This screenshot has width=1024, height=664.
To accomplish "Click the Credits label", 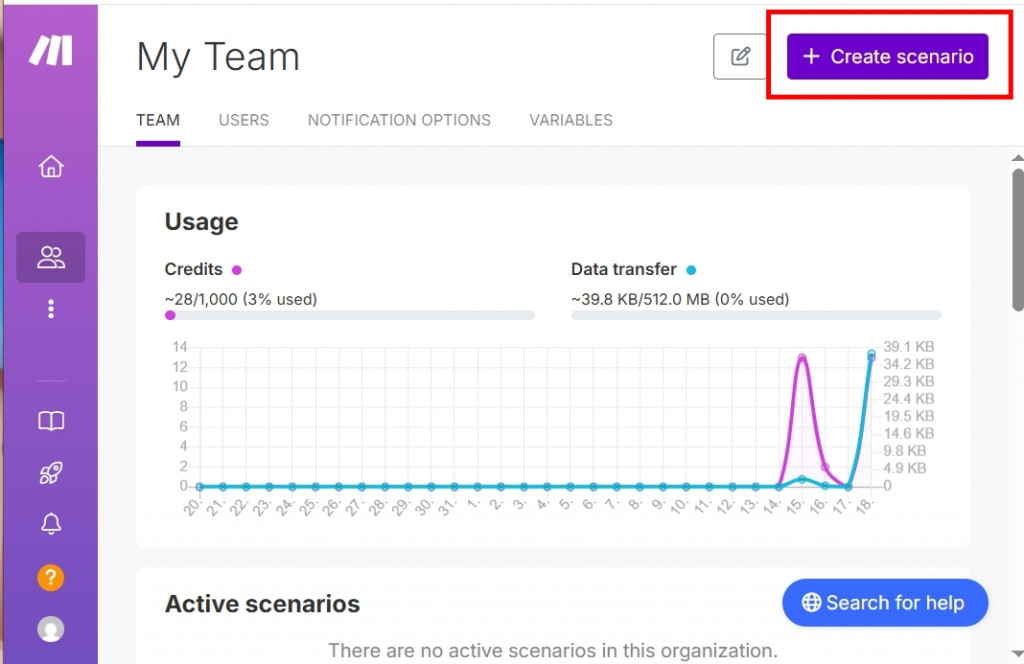I will (193, 269).
